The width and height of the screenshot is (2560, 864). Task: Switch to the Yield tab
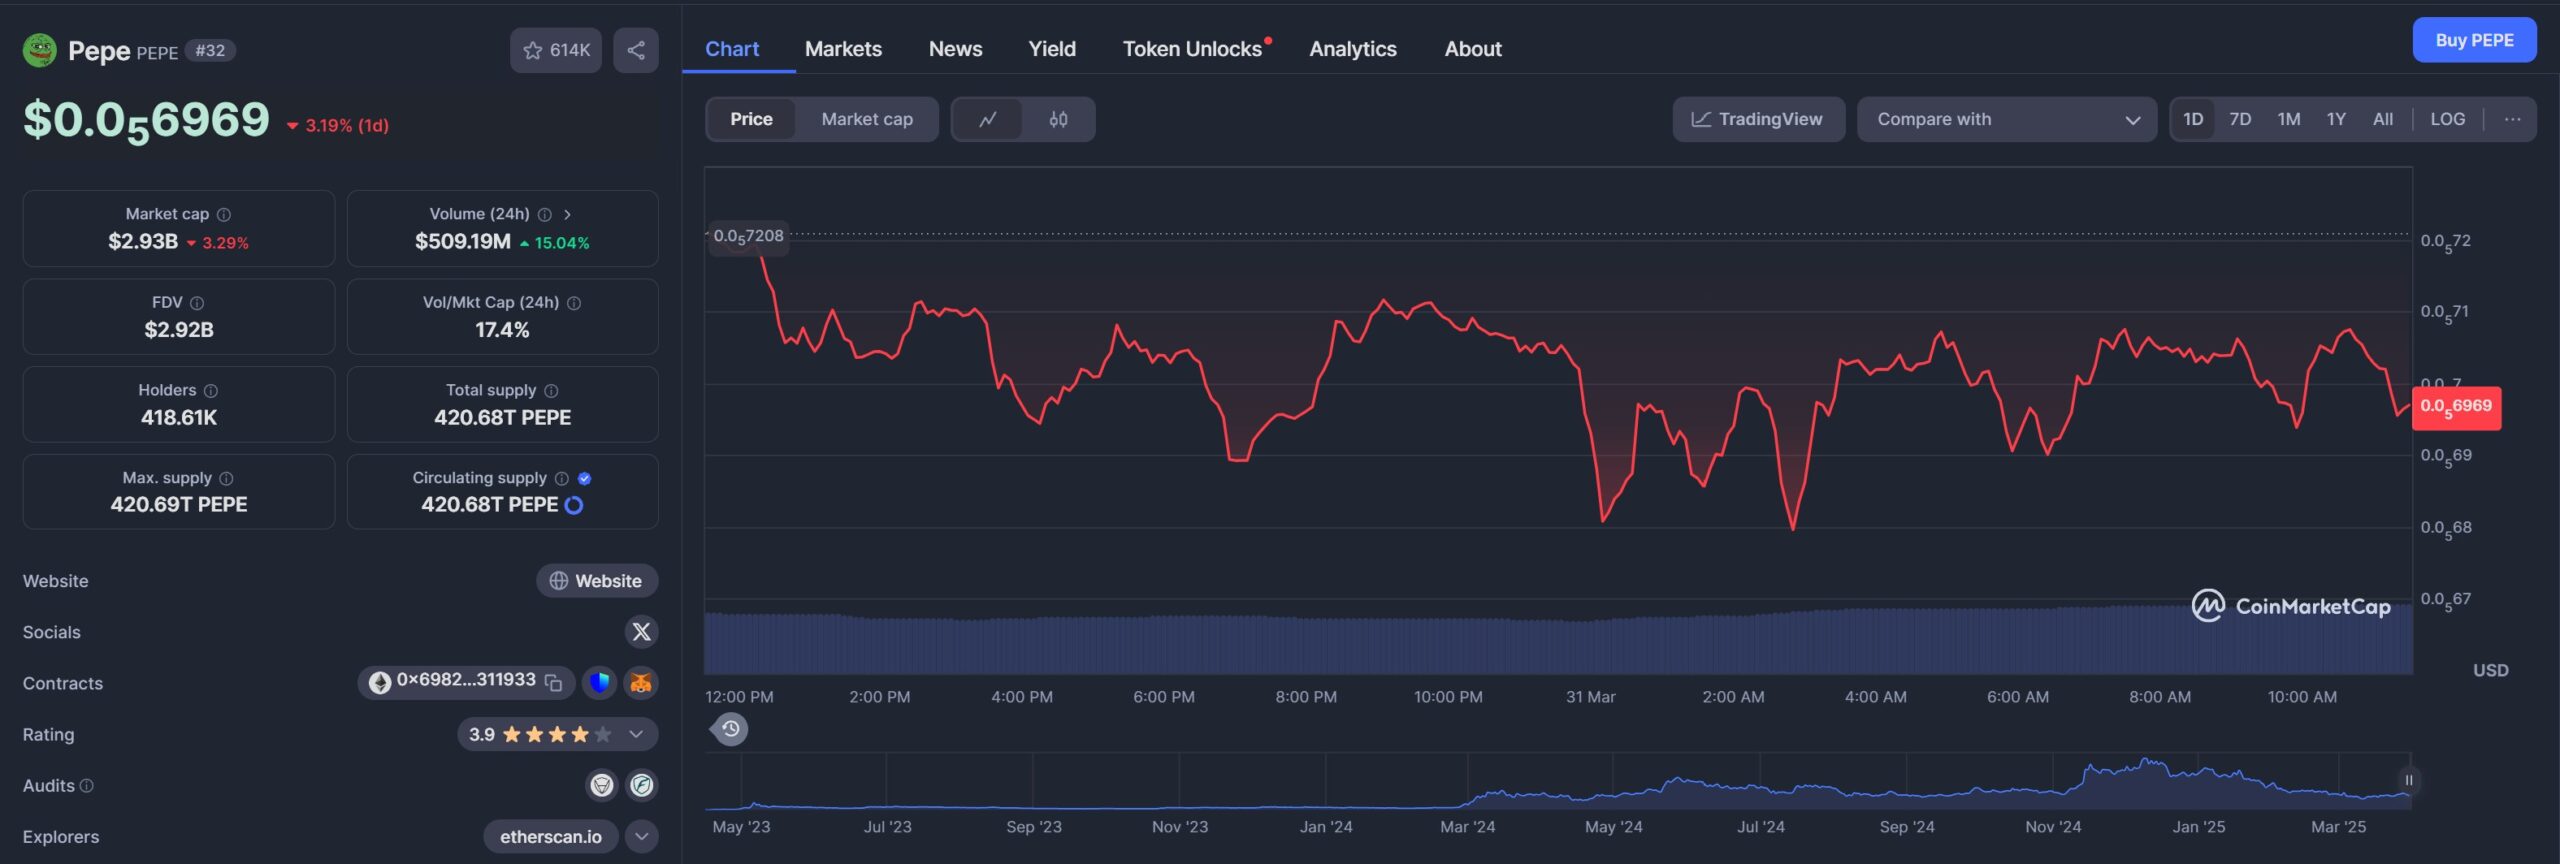(1052, 49)
